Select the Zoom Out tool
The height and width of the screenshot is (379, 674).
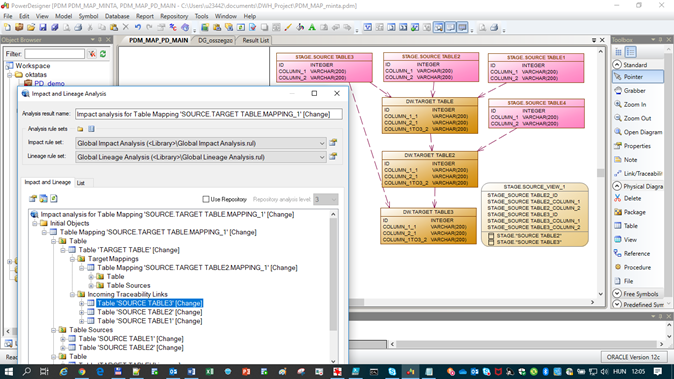tap(638, 118)
